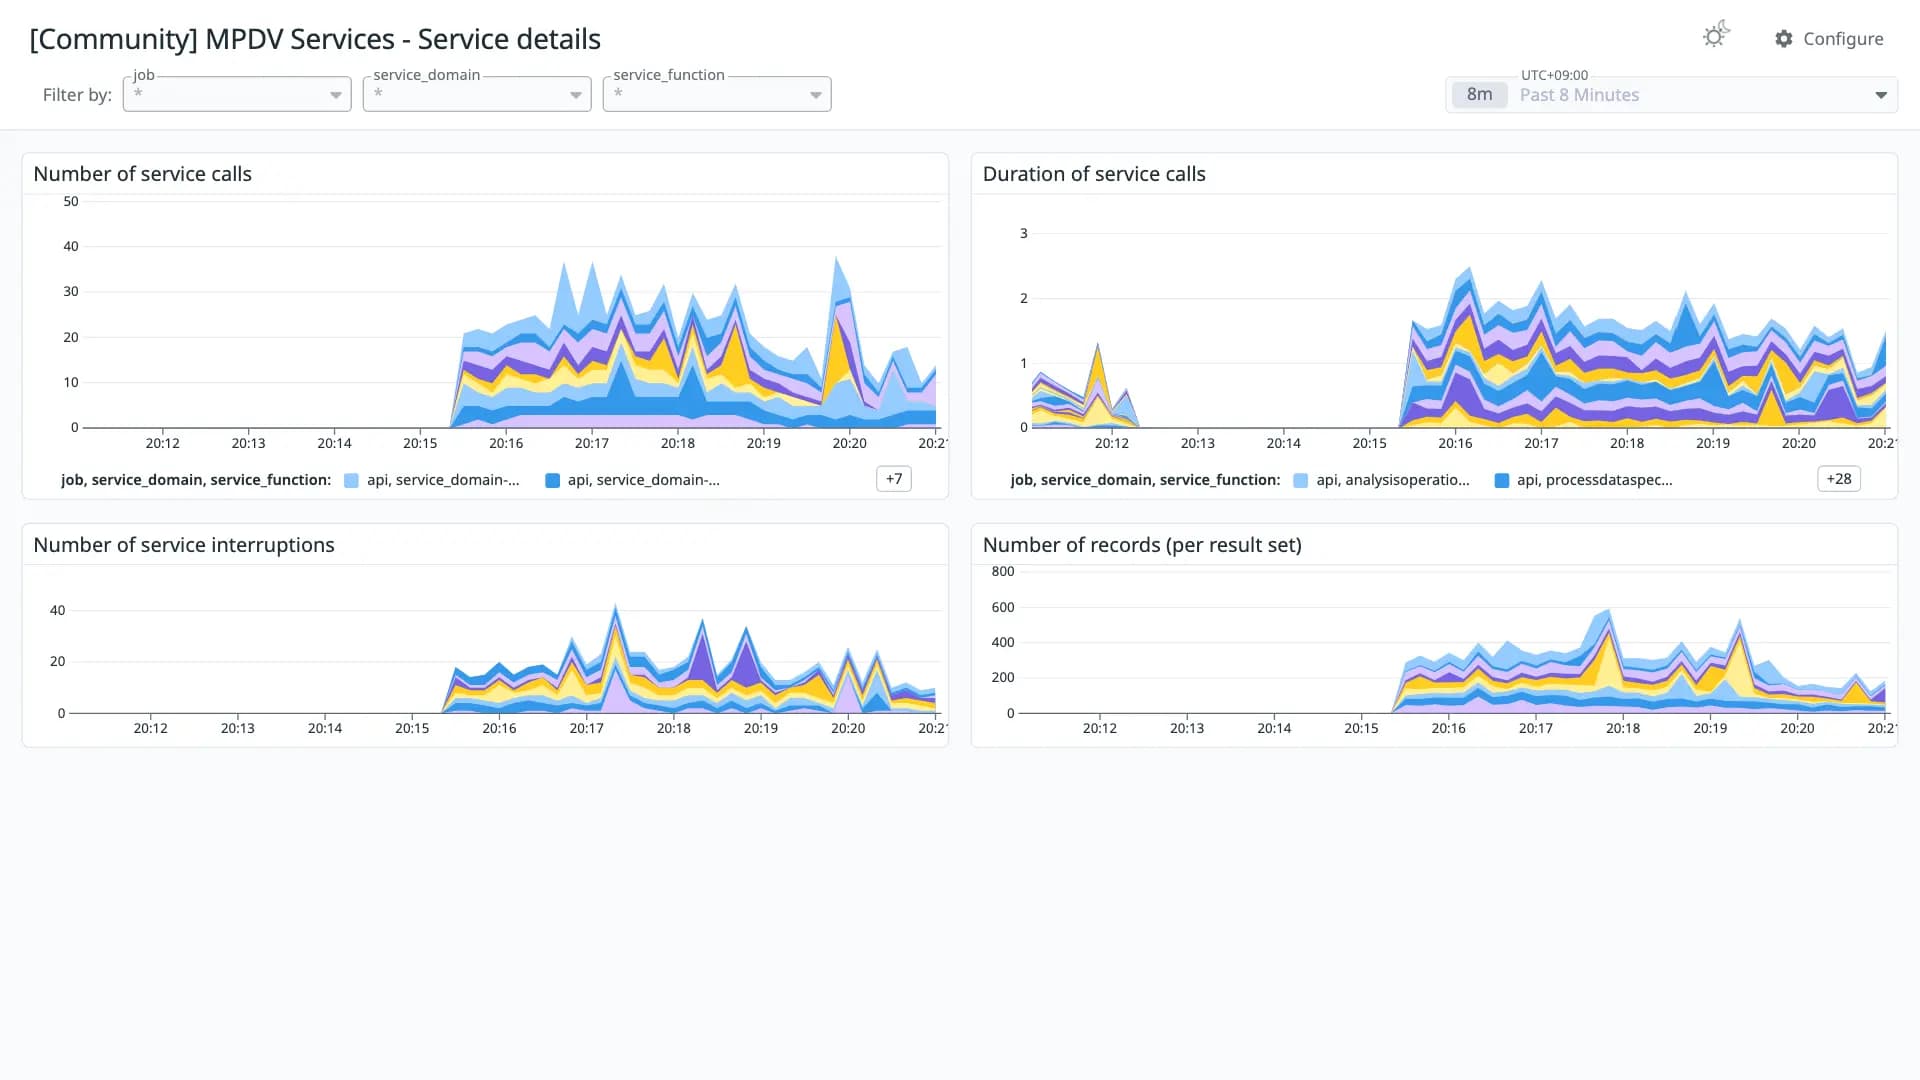
Task: Show the +7 more legend entries
Action: (894, 479)
